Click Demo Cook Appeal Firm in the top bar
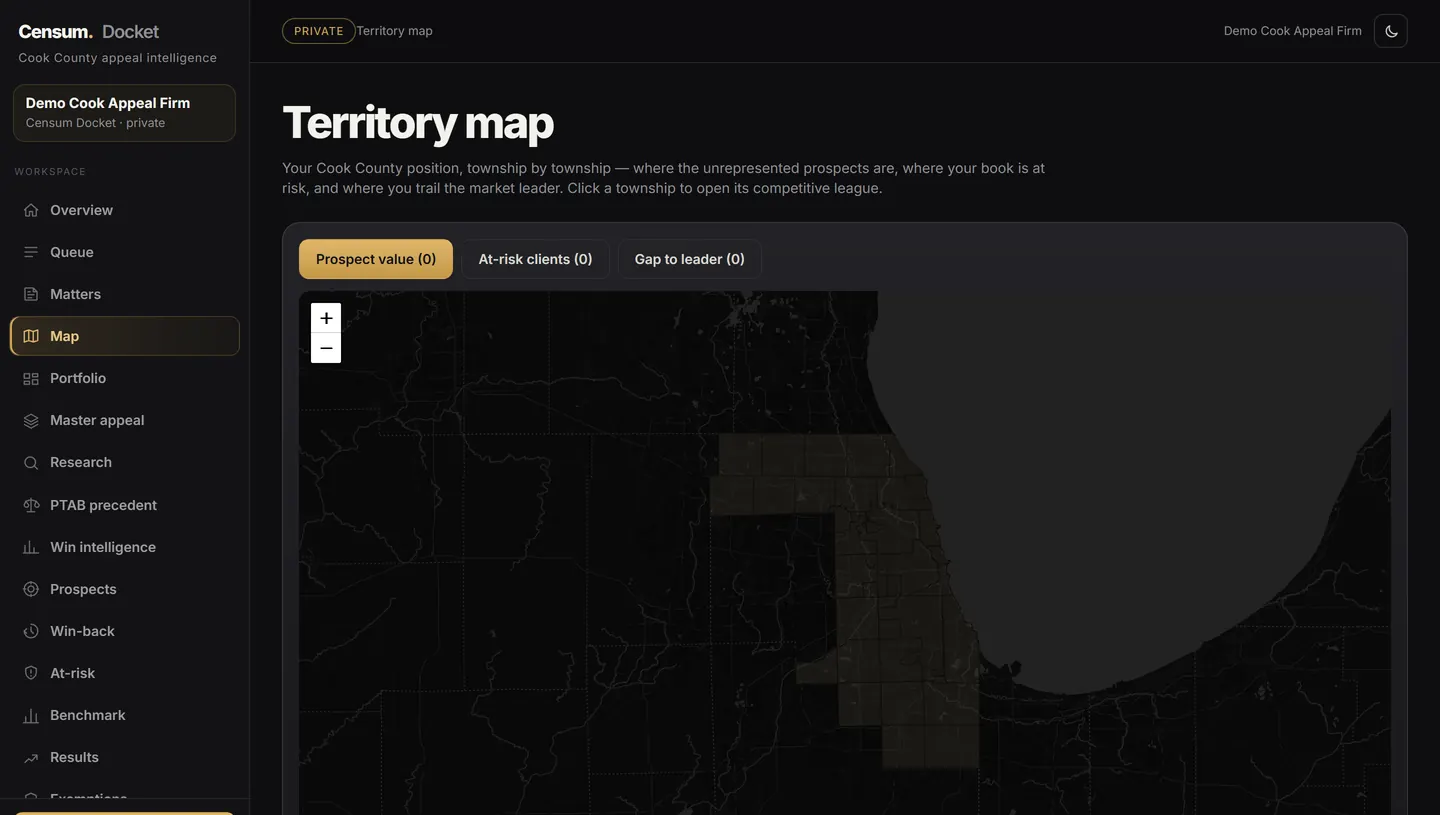Screen dimensions: 1440x815 tap(1292, 31)
